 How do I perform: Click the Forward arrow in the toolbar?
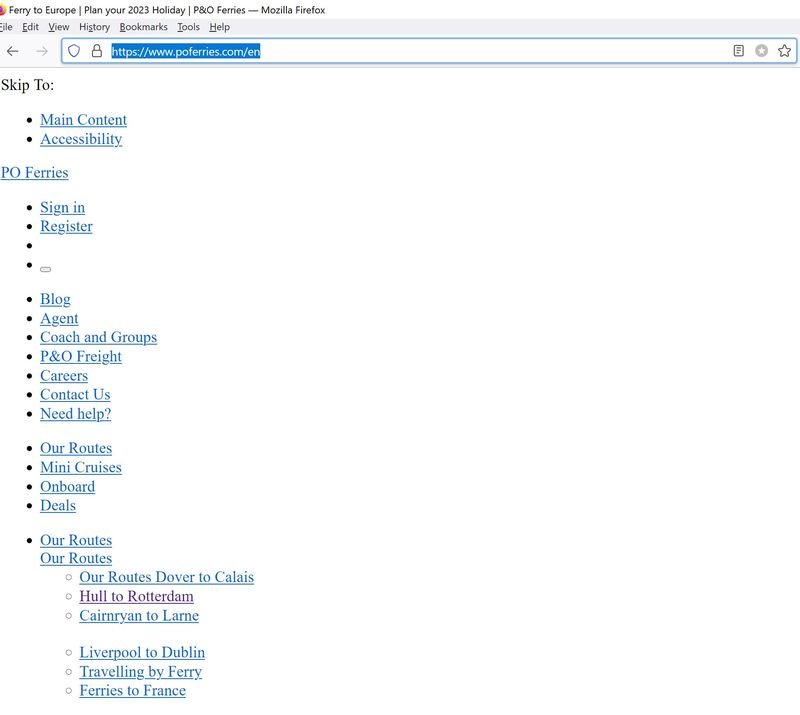42,51
